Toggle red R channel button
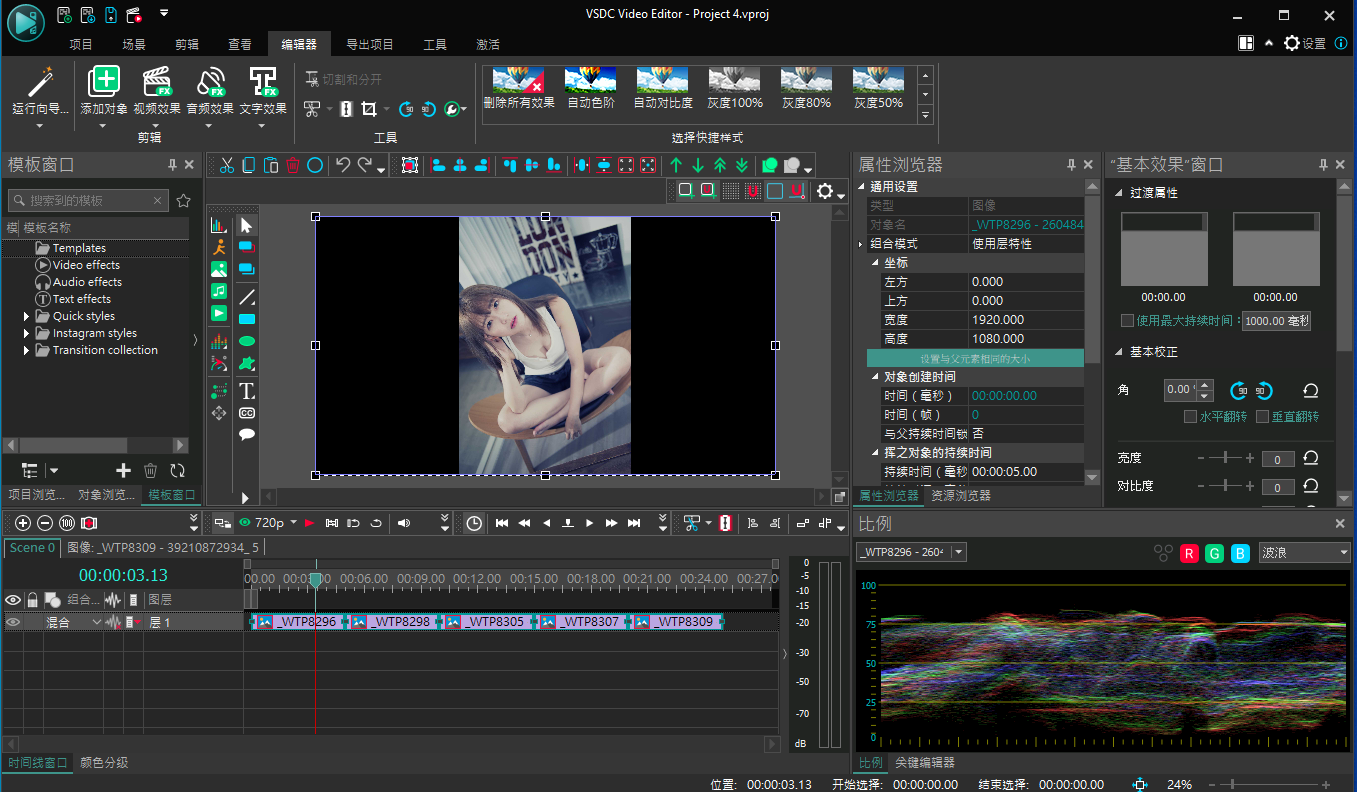The image size is (1357, 792). [x=1189, y=552]
